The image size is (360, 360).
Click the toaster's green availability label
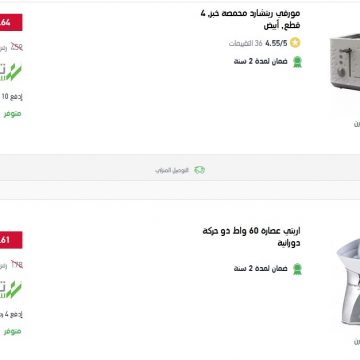12,114
